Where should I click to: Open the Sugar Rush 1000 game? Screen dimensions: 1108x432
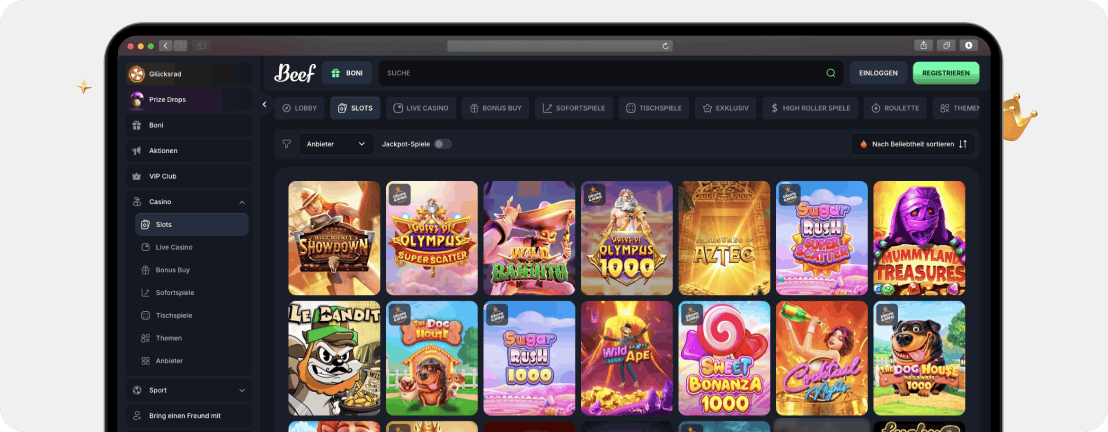click(x=529, y=358)
